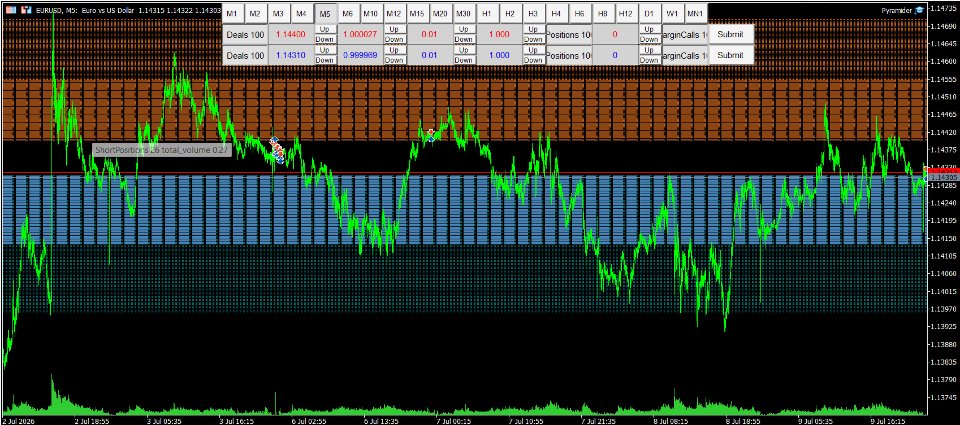960x425 pixels.
Task: Pick the H3 timeframe button
Action: [533, 13]
